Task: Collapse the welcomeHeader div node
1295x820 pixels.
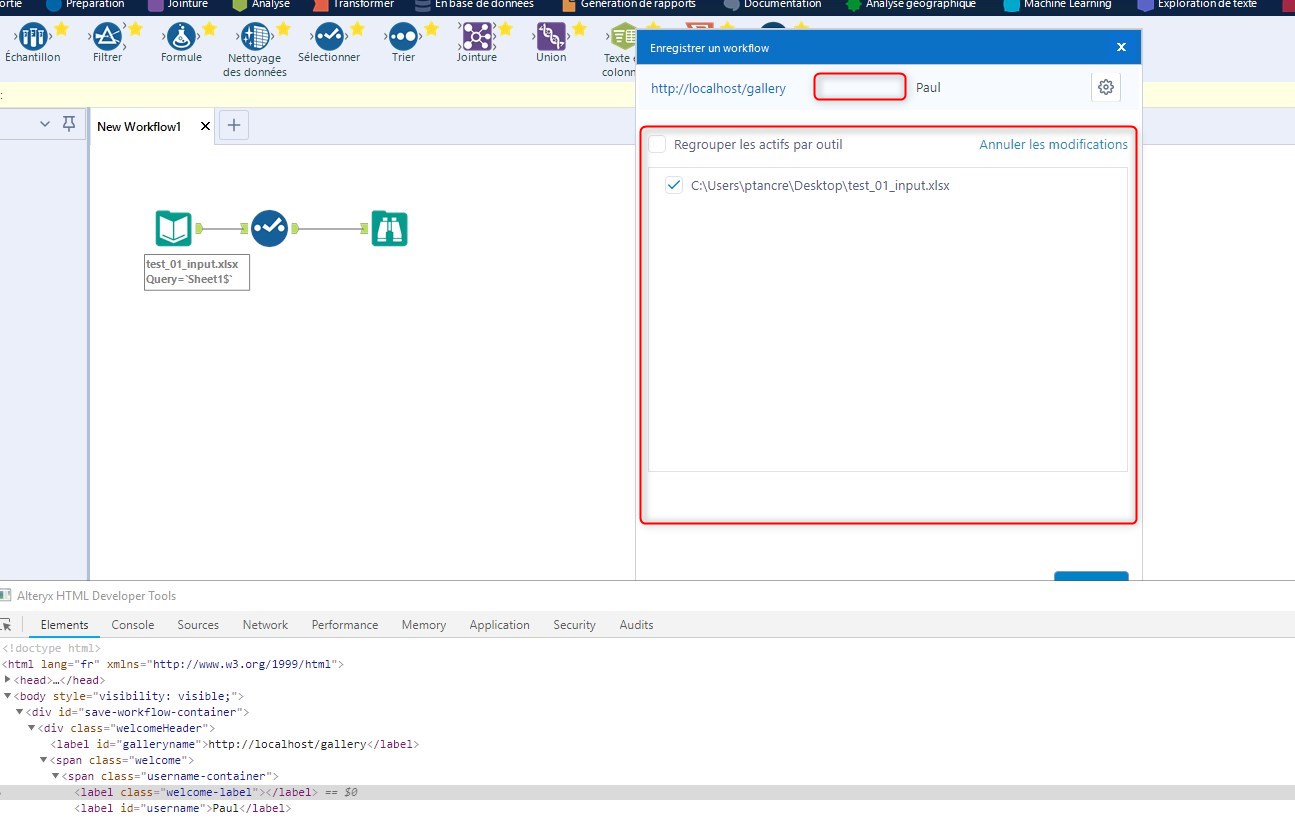Action: point(32,728)
